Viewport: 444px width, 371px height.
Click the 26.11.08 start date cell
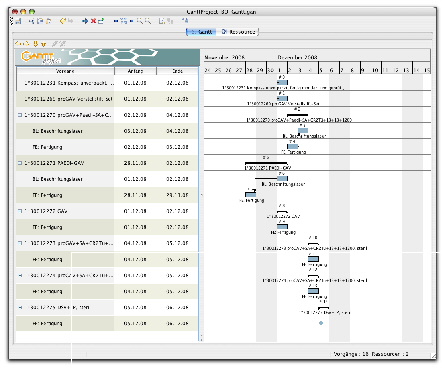(x=135, y=163)
